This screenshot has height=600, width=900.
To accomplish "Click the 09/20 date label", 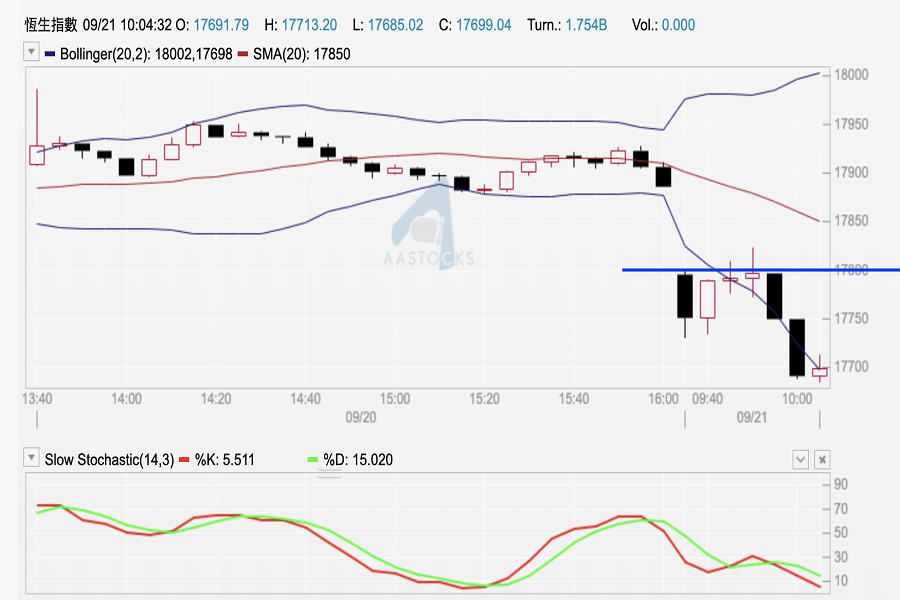I will click(360, 417).
